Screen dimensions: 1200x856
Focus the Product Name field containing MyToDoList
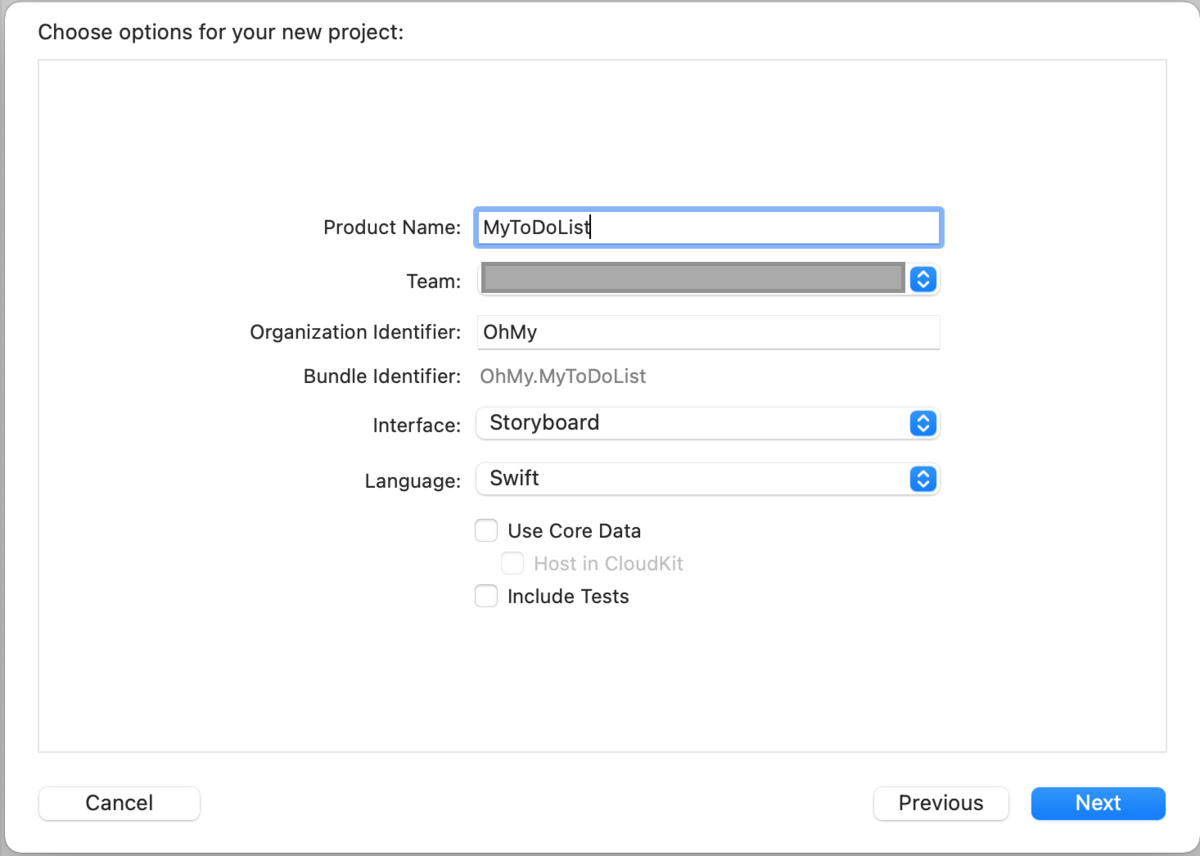708,227
